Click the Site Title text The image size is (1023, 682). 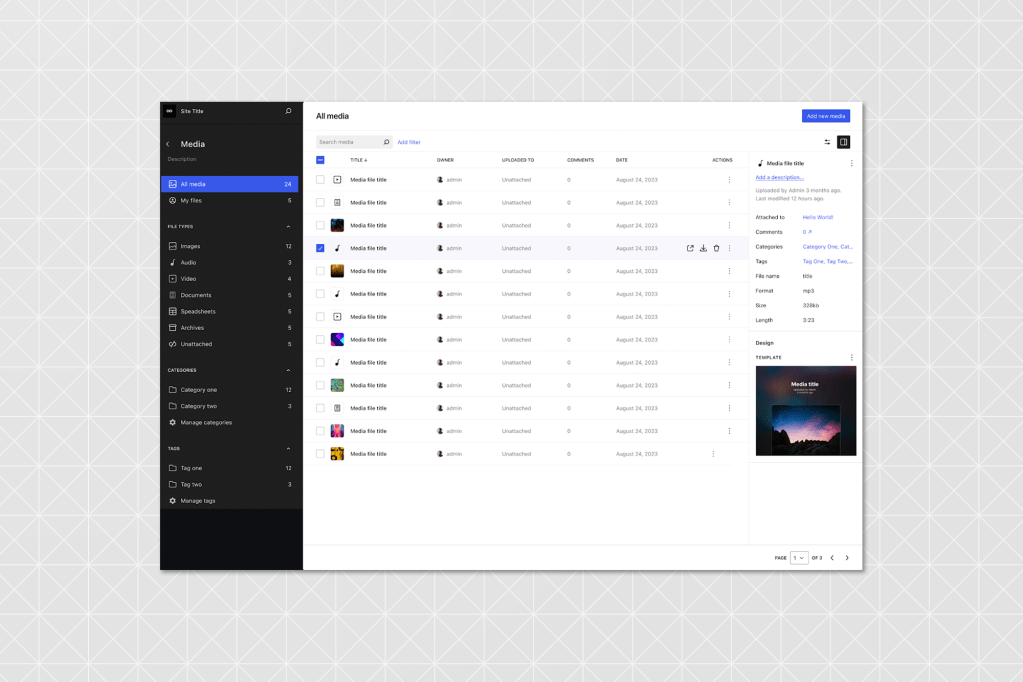[x=192, y=111]
